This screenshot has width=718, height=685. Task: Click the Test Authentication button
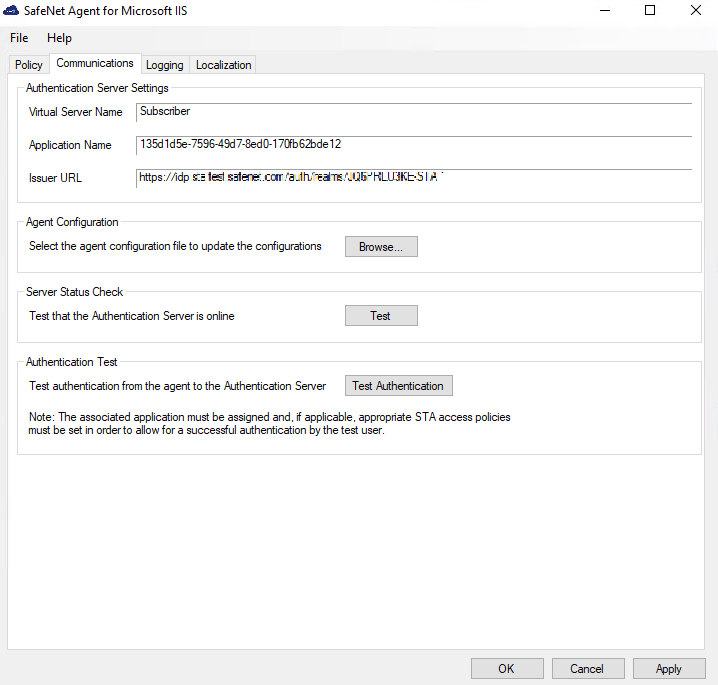(x=398, y=386)
